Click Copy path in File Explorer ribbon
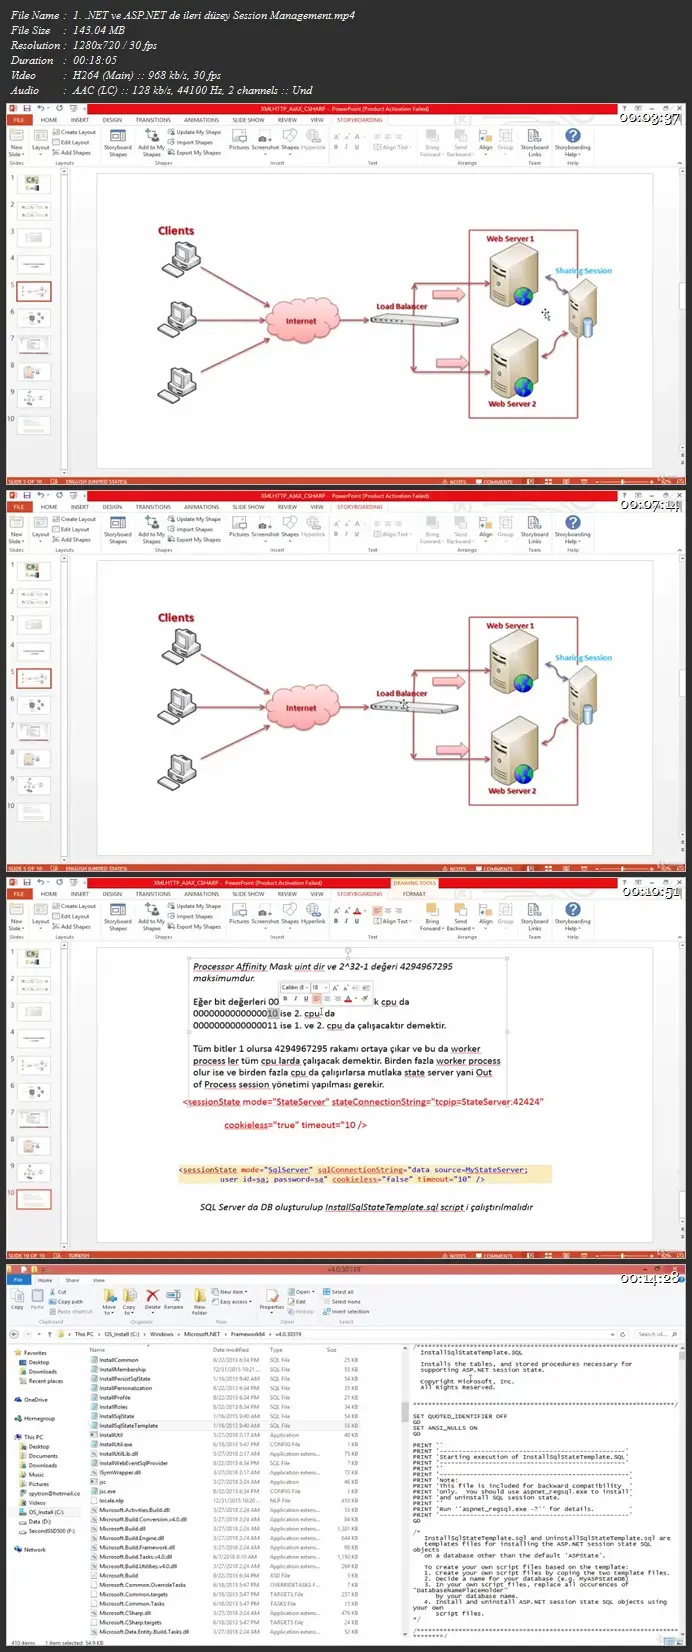The width and height of the screenshot is (692, 1652). click(65, 1302)
